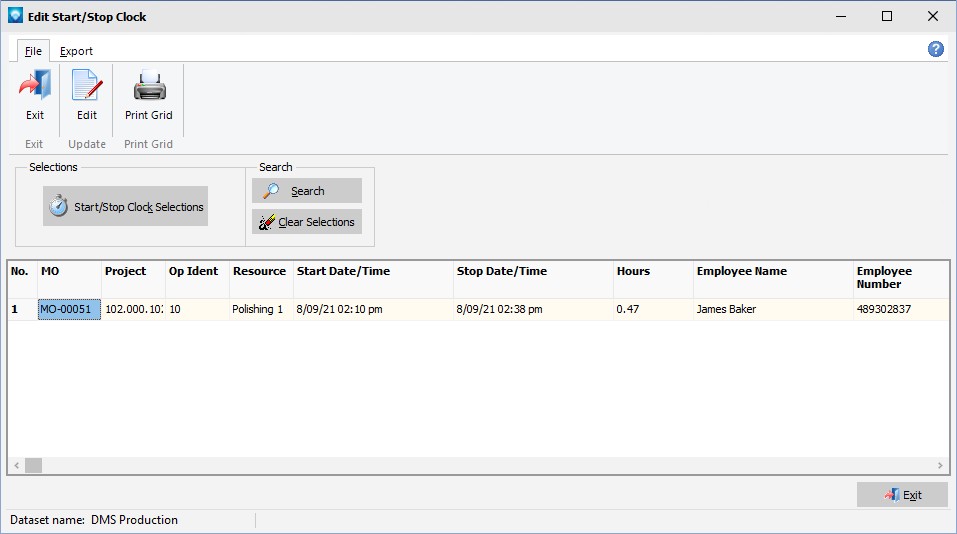Click row number 1 cell
Image resolution: width=957 pixels, height=534 pixels.
click(x=23, y=309)
